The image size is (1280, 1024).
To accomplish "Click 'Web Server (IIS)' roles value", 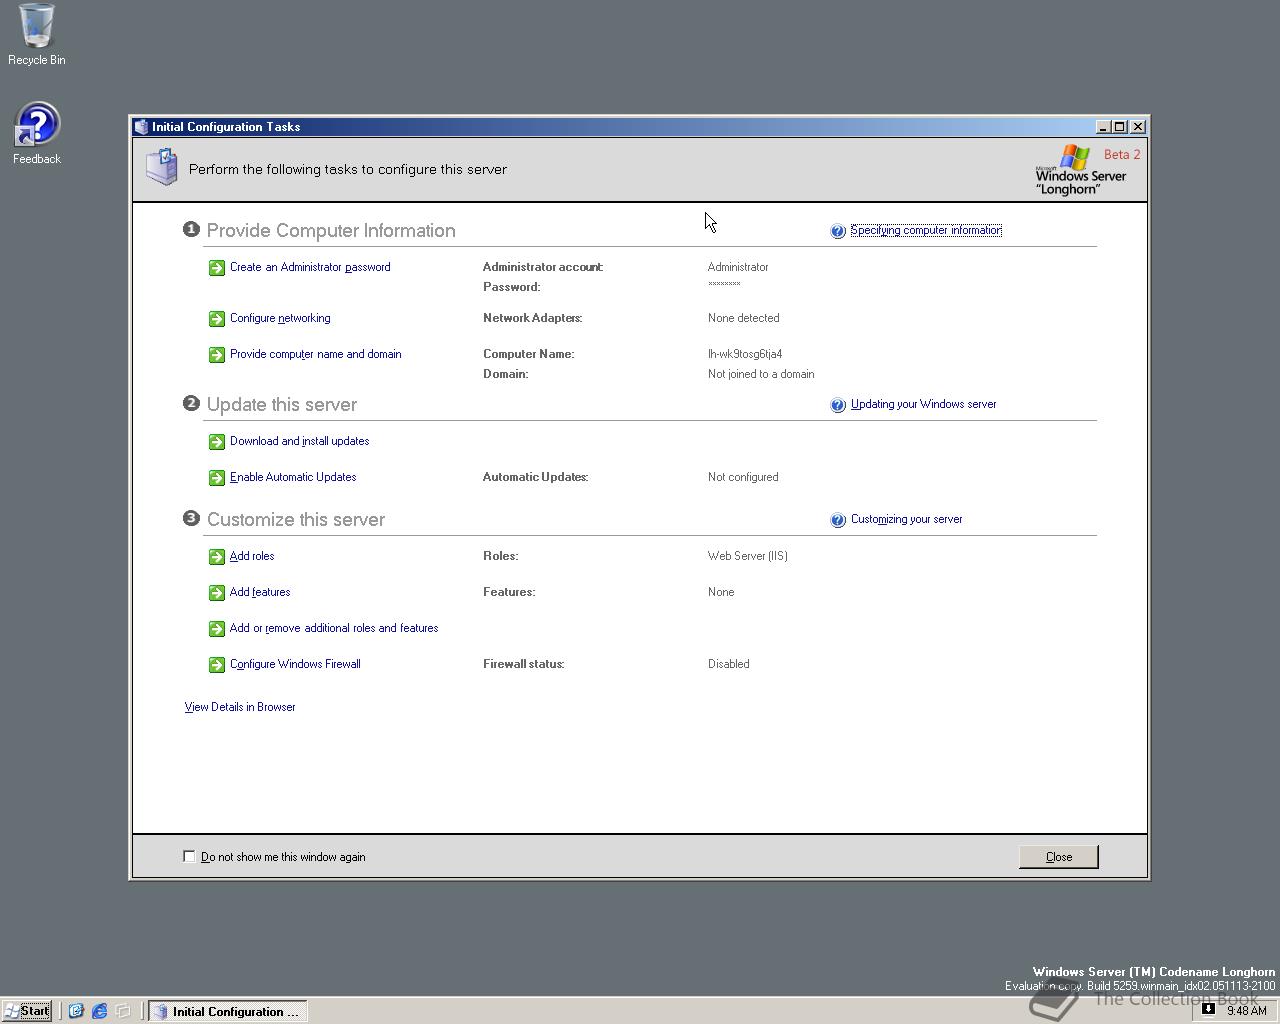I will point(748,556).
